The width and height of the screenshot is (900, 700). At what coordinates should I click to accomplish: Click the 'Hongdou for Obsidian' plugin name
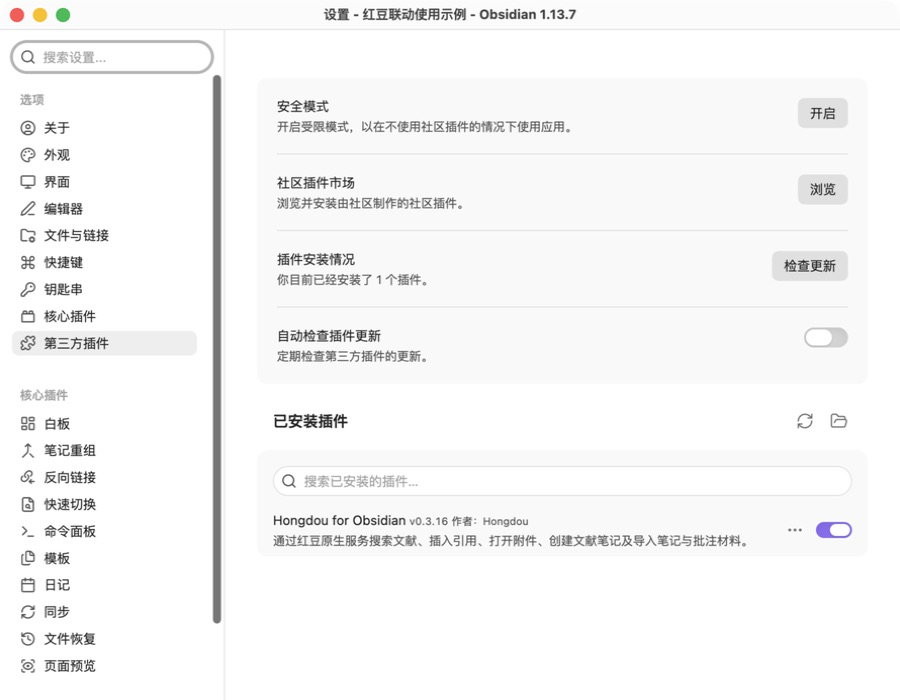point(339,520)
